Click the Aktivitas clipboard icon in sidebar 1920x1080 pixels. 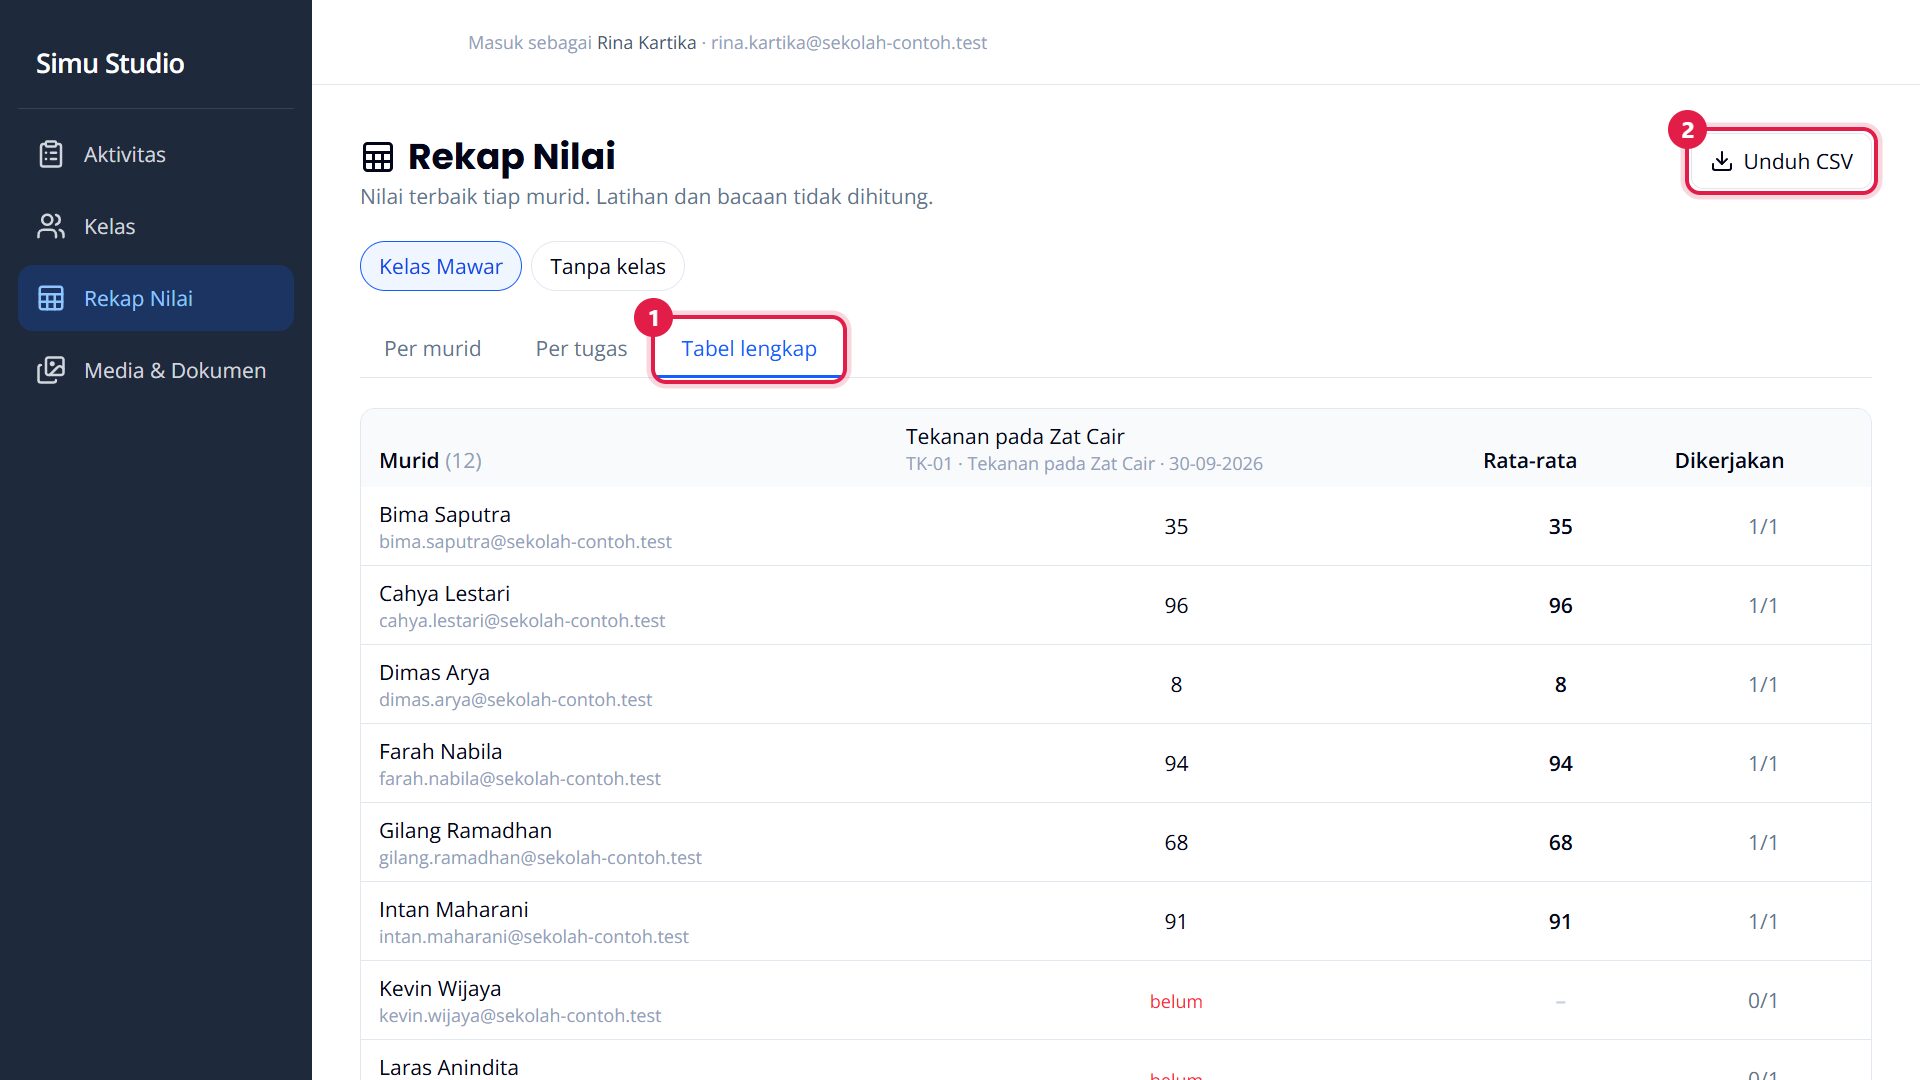(51, 154)
